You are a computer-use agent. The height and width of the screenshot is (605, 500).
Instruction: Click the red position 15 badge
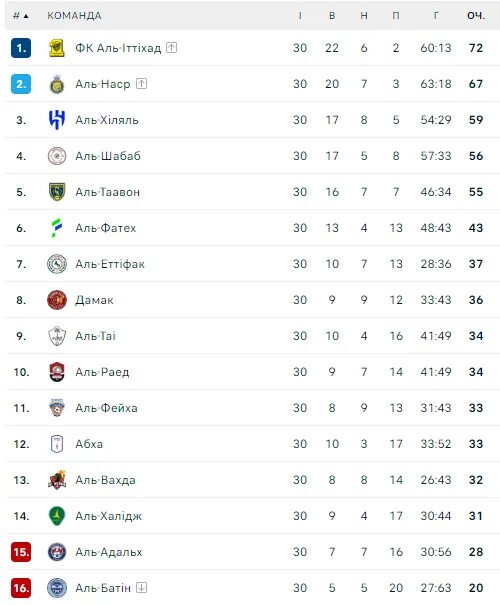coord(21,552)
